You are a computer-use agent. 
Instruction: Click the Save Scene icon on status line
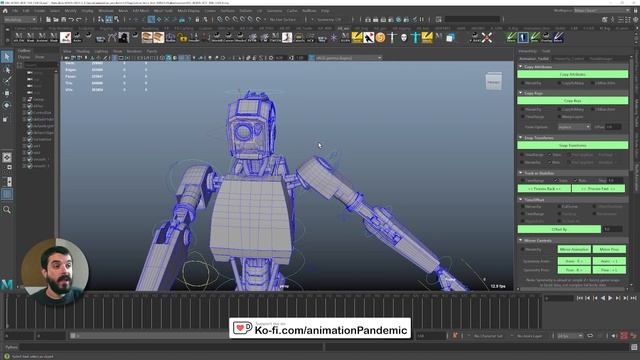click(63, 19)
